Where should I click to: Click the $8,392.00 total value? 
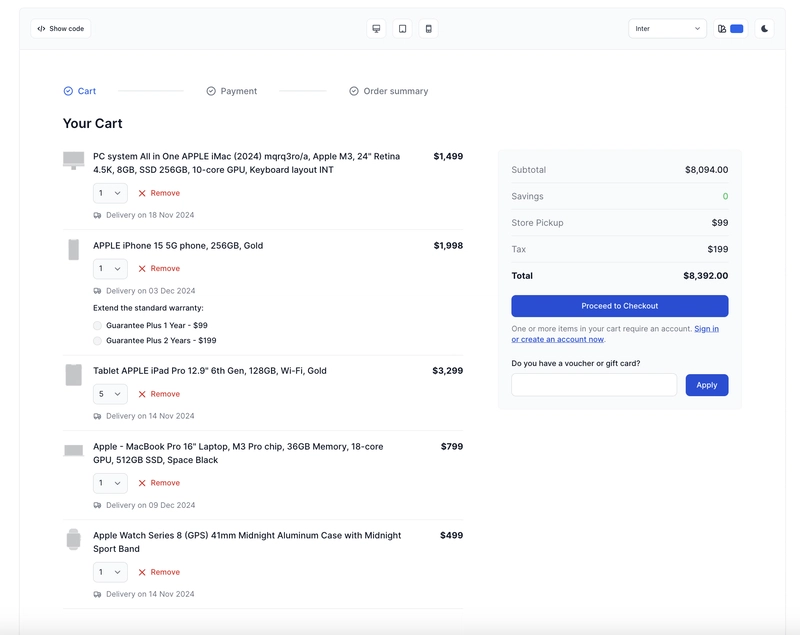click(x=706, y=276)
